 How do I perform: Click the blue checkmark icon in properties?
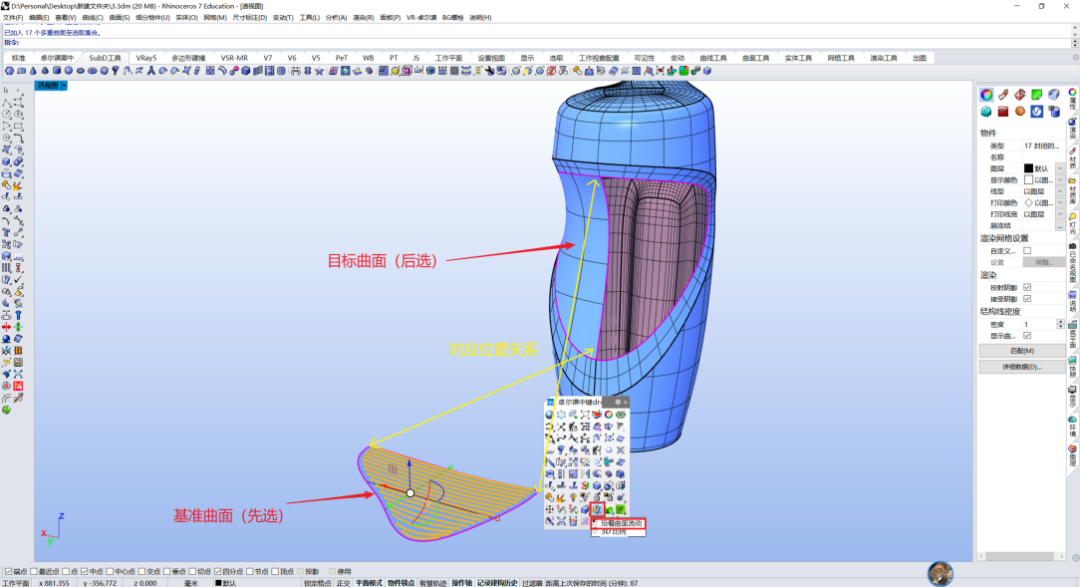1037,112
